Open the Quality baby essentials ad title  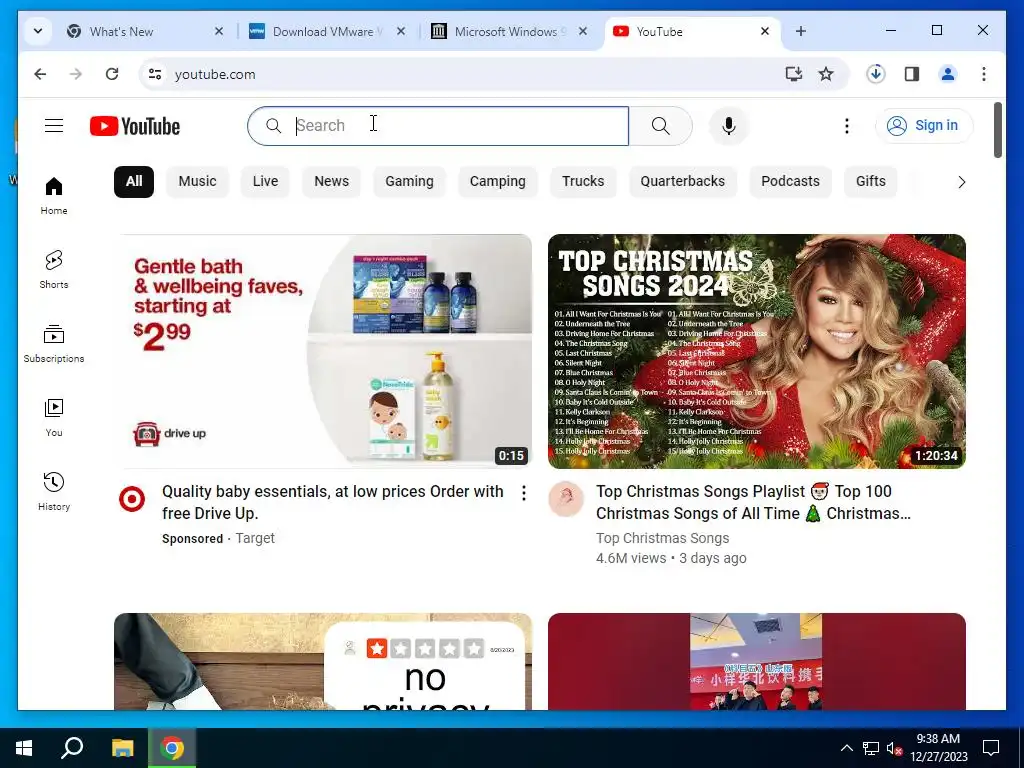click(x=332, y=502)
